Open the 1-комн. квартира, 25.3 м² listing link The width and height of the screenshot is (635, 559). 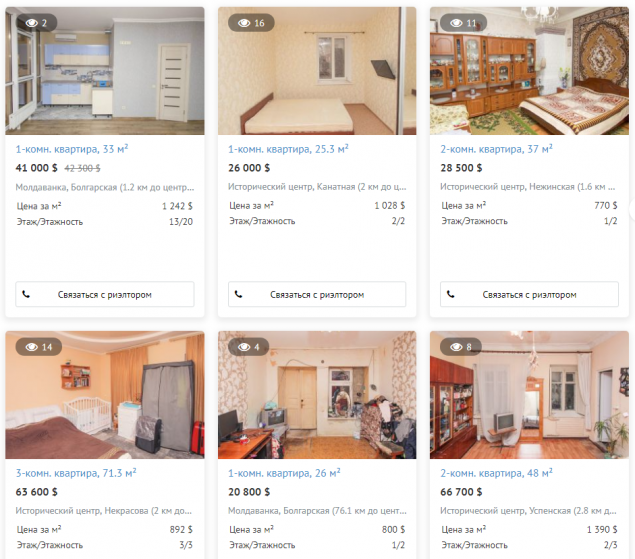288,149
